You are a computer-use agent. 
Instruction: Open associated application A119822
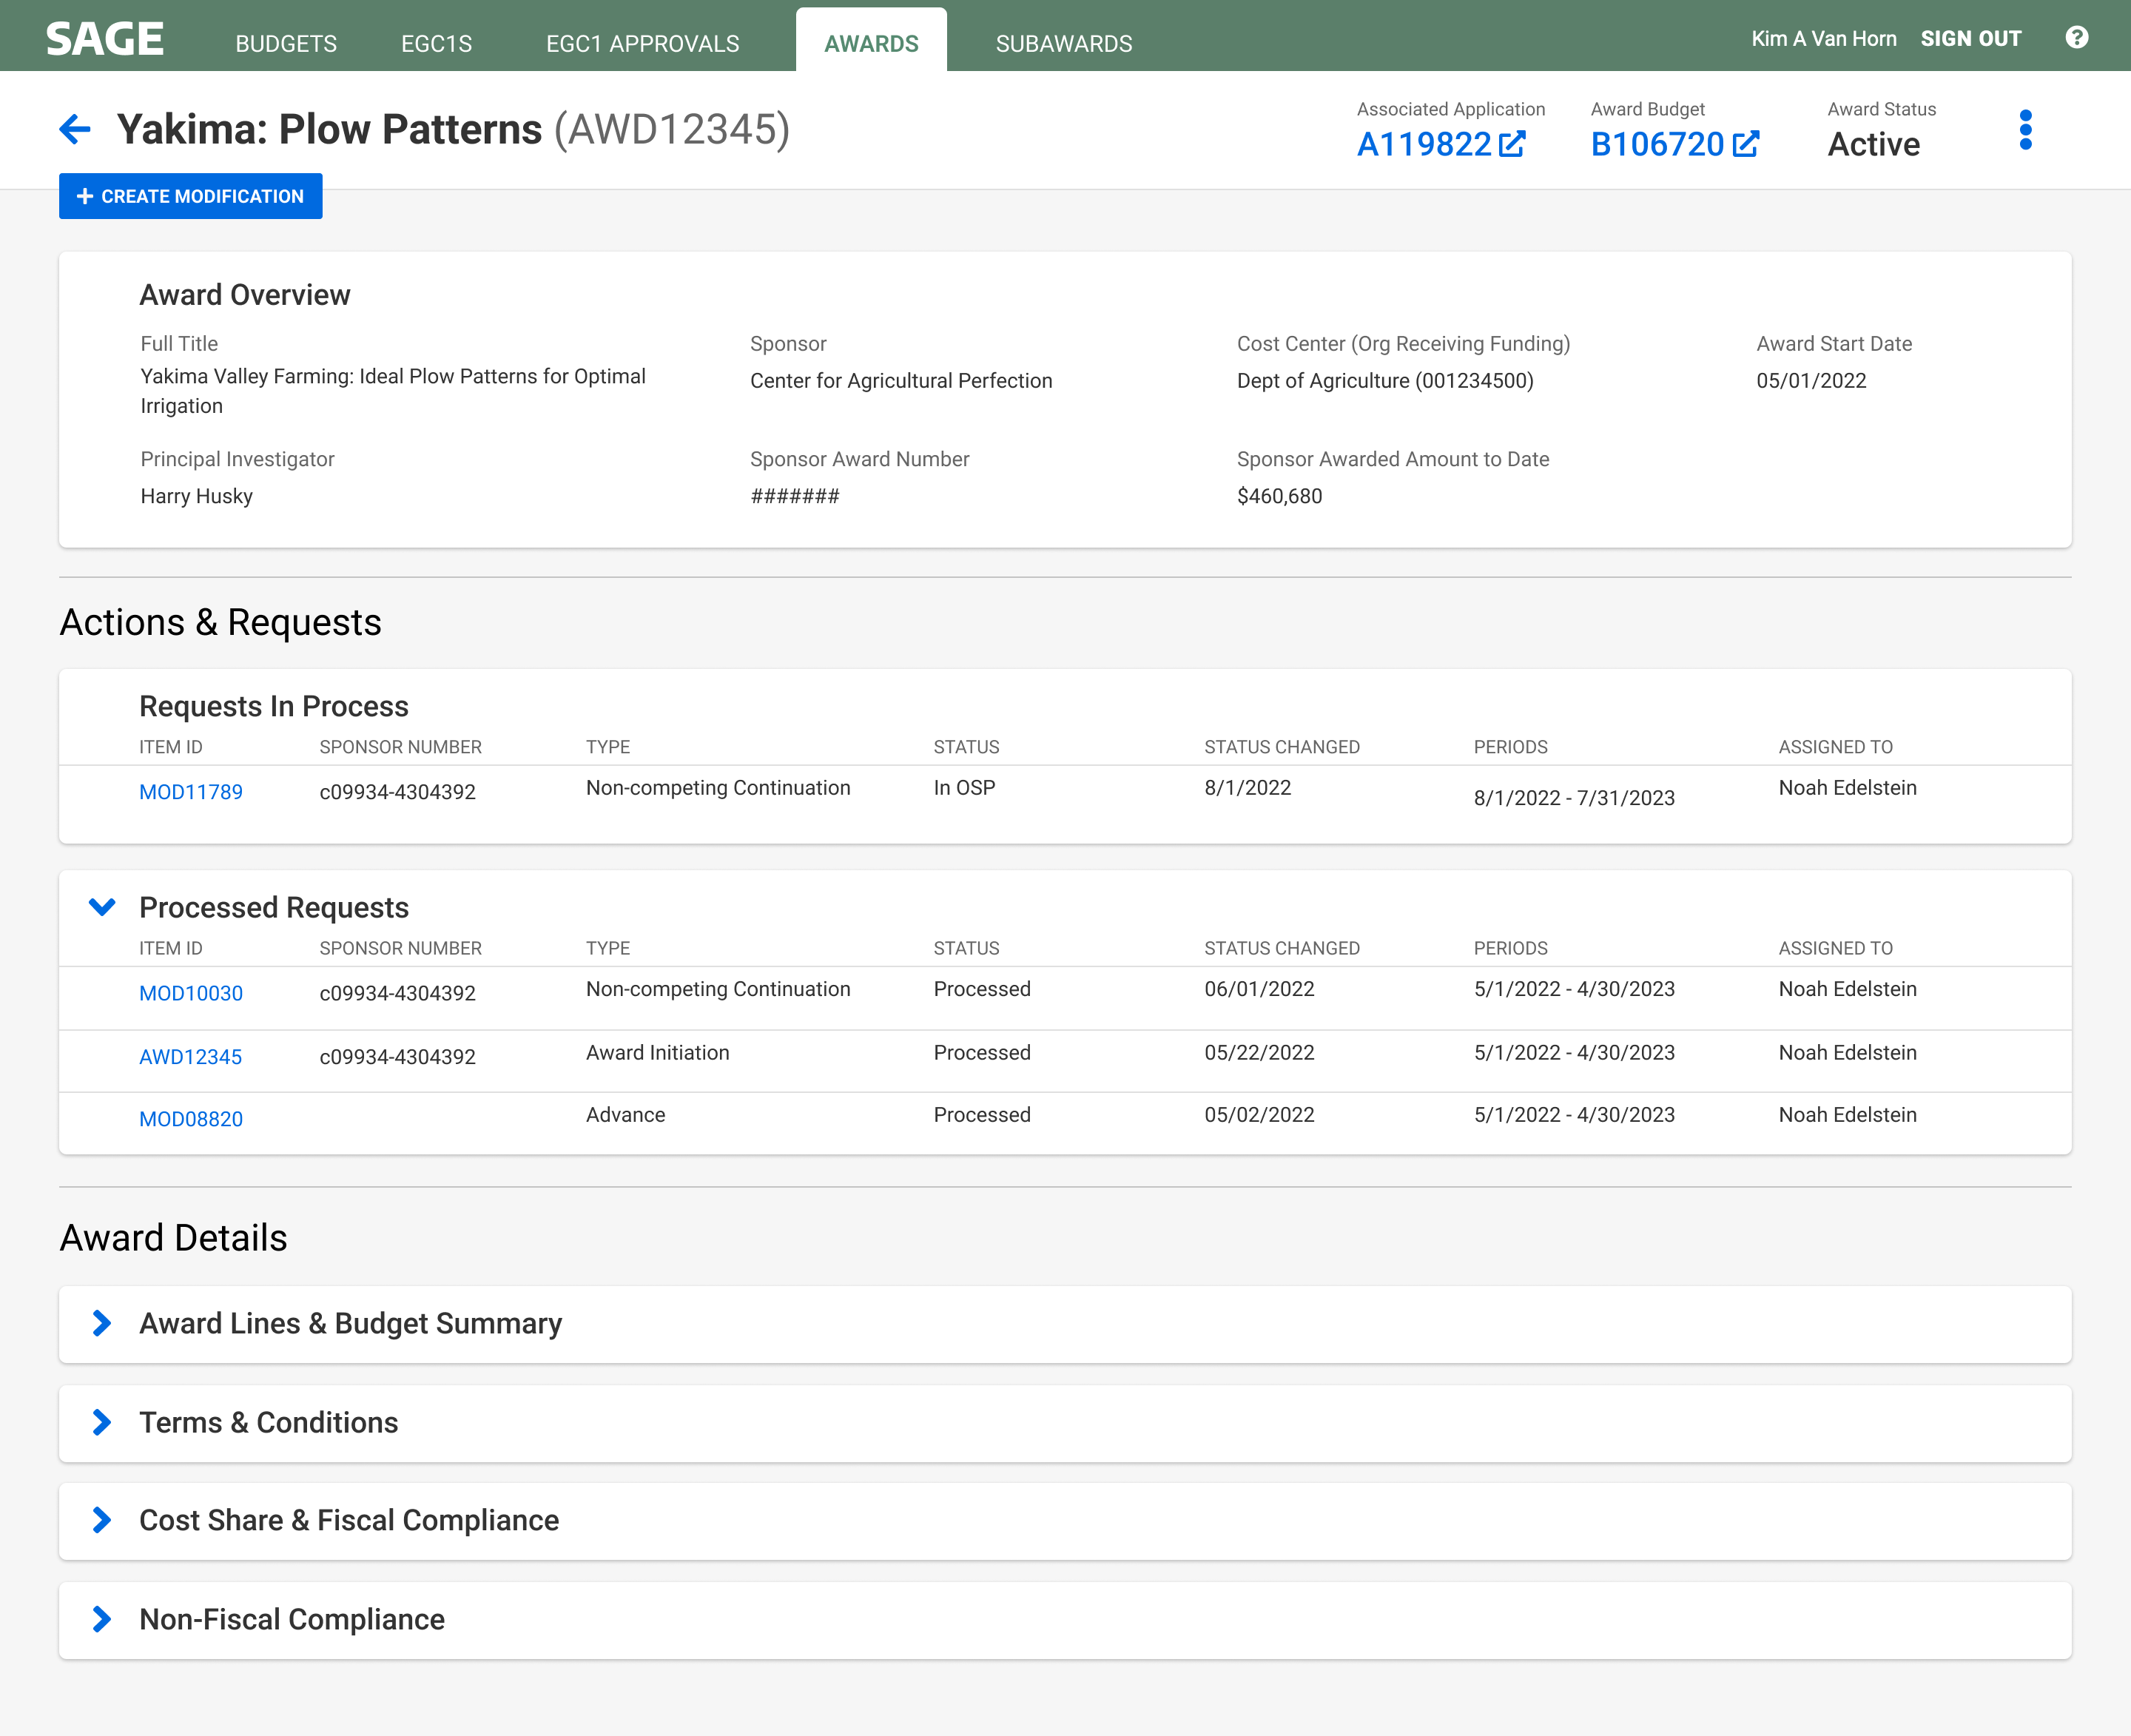(1424, 145)
